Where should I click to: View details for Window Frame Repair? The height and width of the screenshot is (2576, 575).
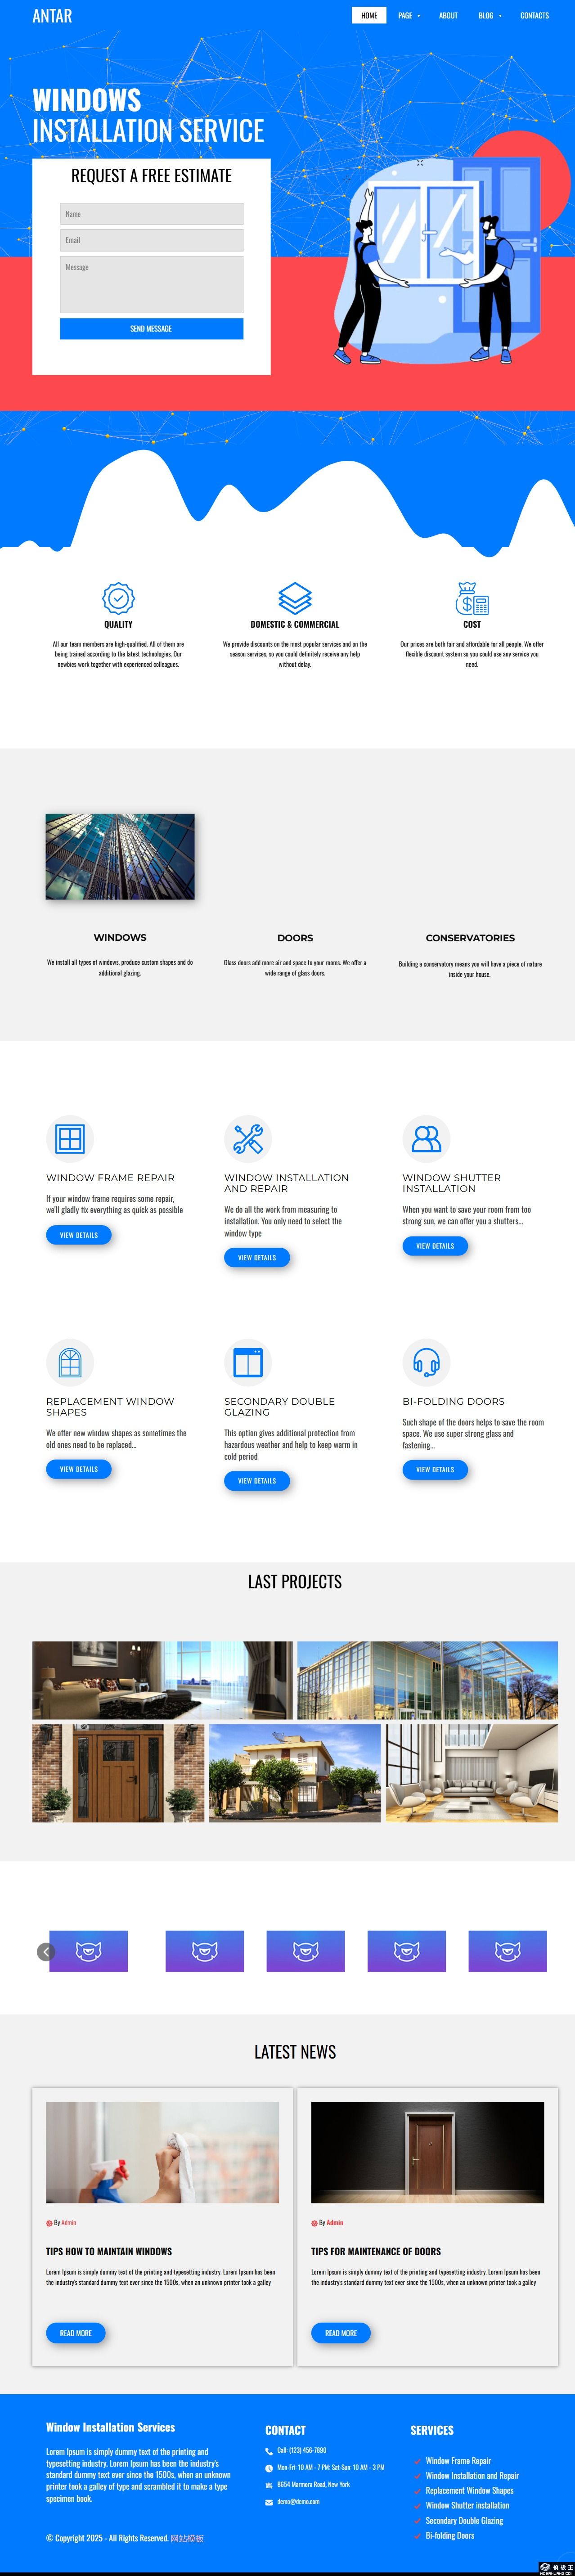pyautogui.click(x=79, y=1235)
